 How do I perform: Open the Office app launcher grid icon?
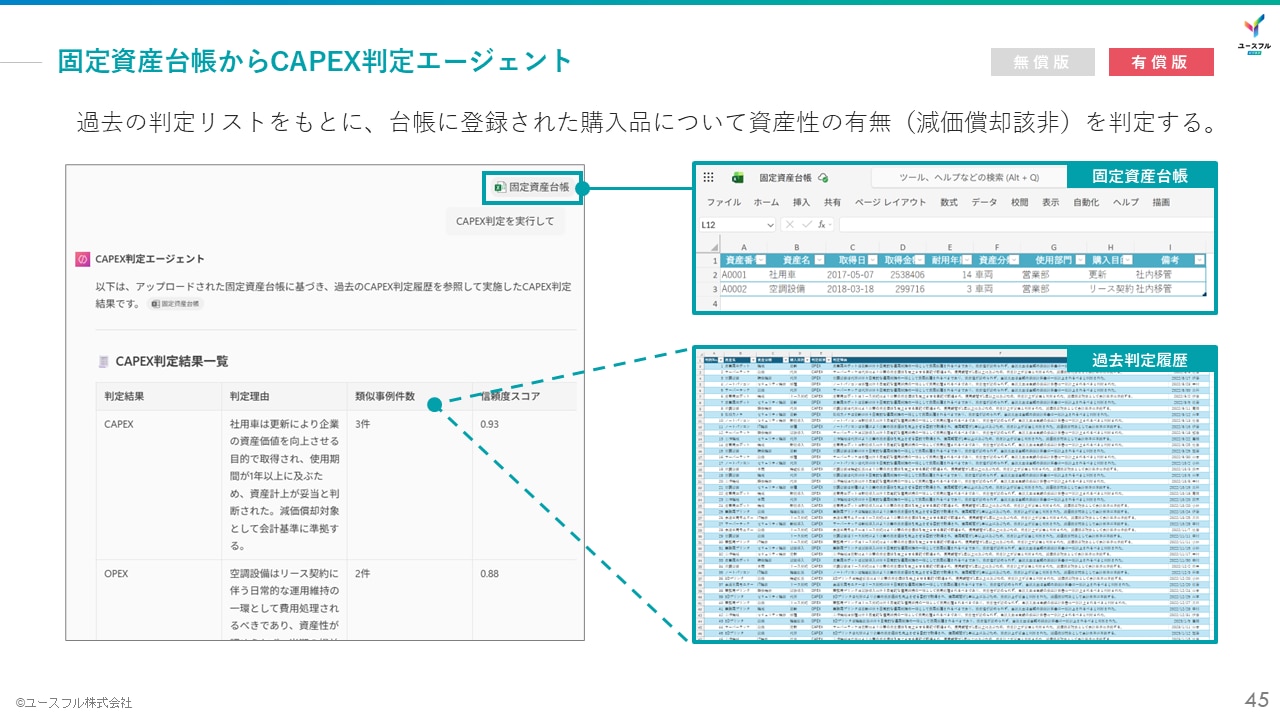click(709, 176)
